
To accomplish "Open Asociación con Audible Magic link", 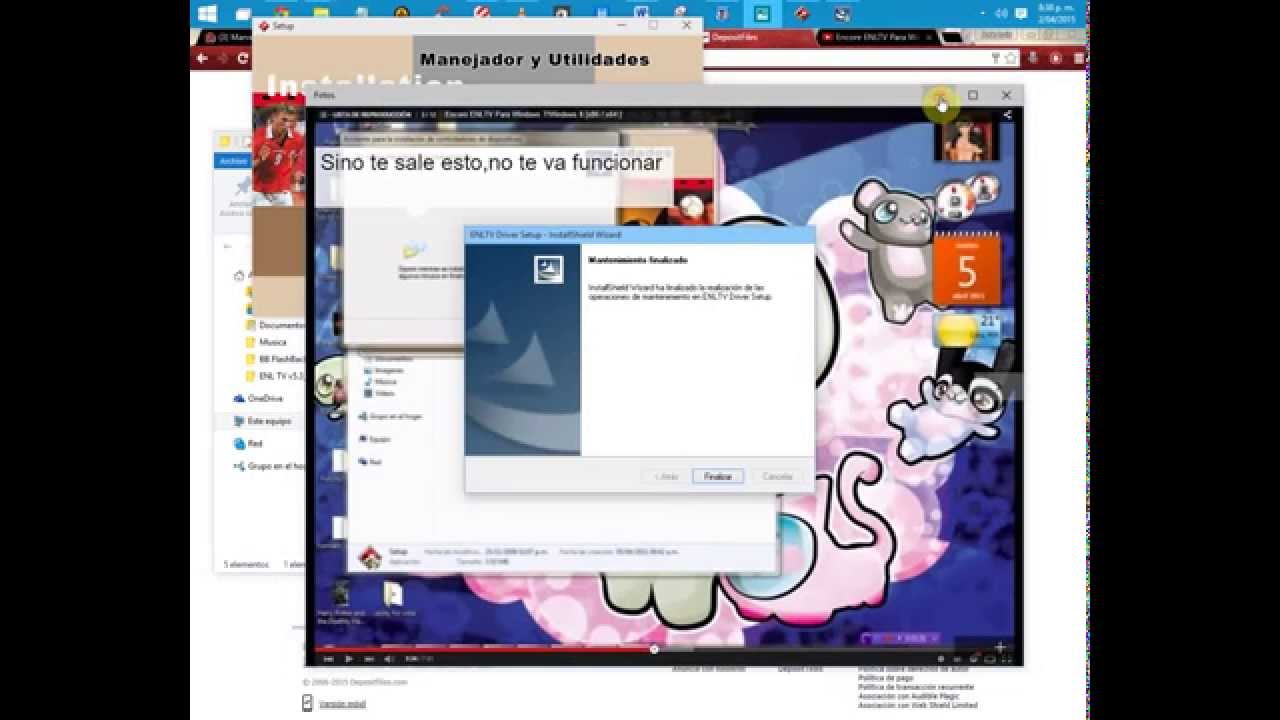I will [x=908, y=696].
